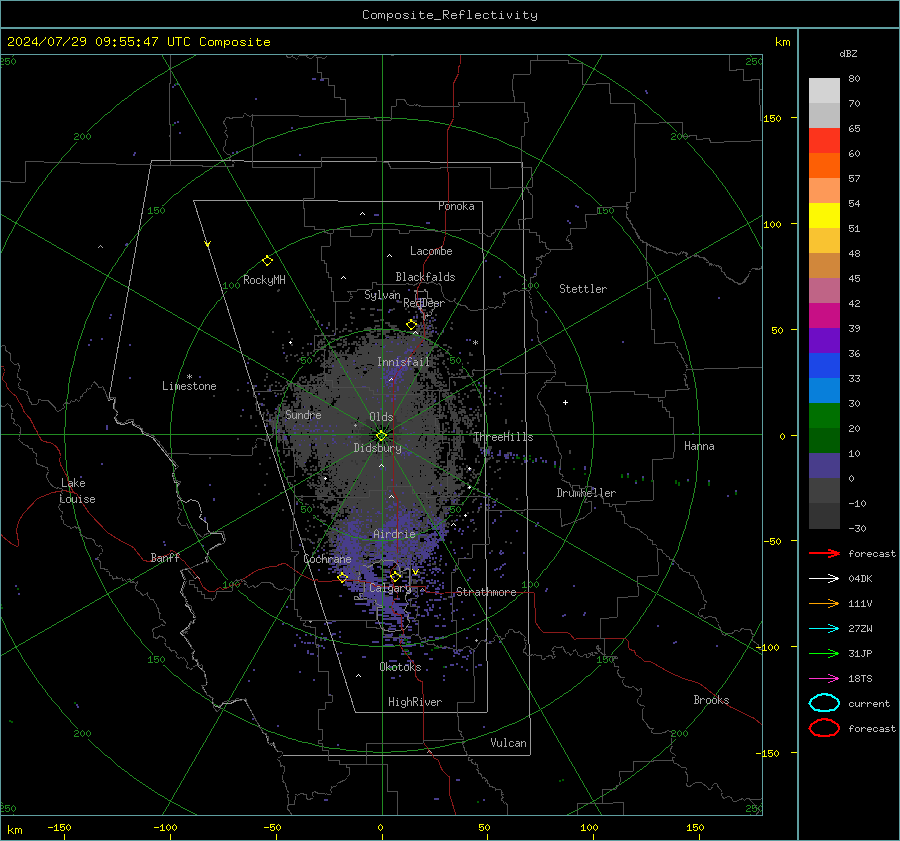This screenshot has height=841, width=900.
Task: Click the Sundre town label
Action: coord(303,414)
